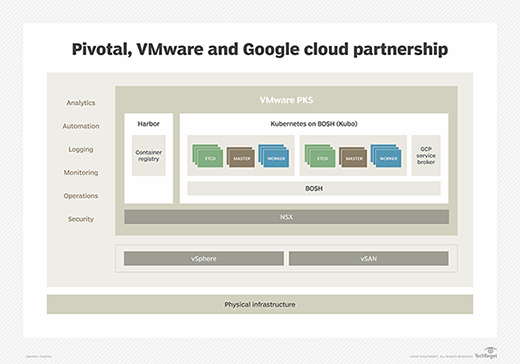Select the brown MASTER block nearest Harbor
The width and height of the screenshot is (520, 364).
pyautogui.click(x=241, y=157)
